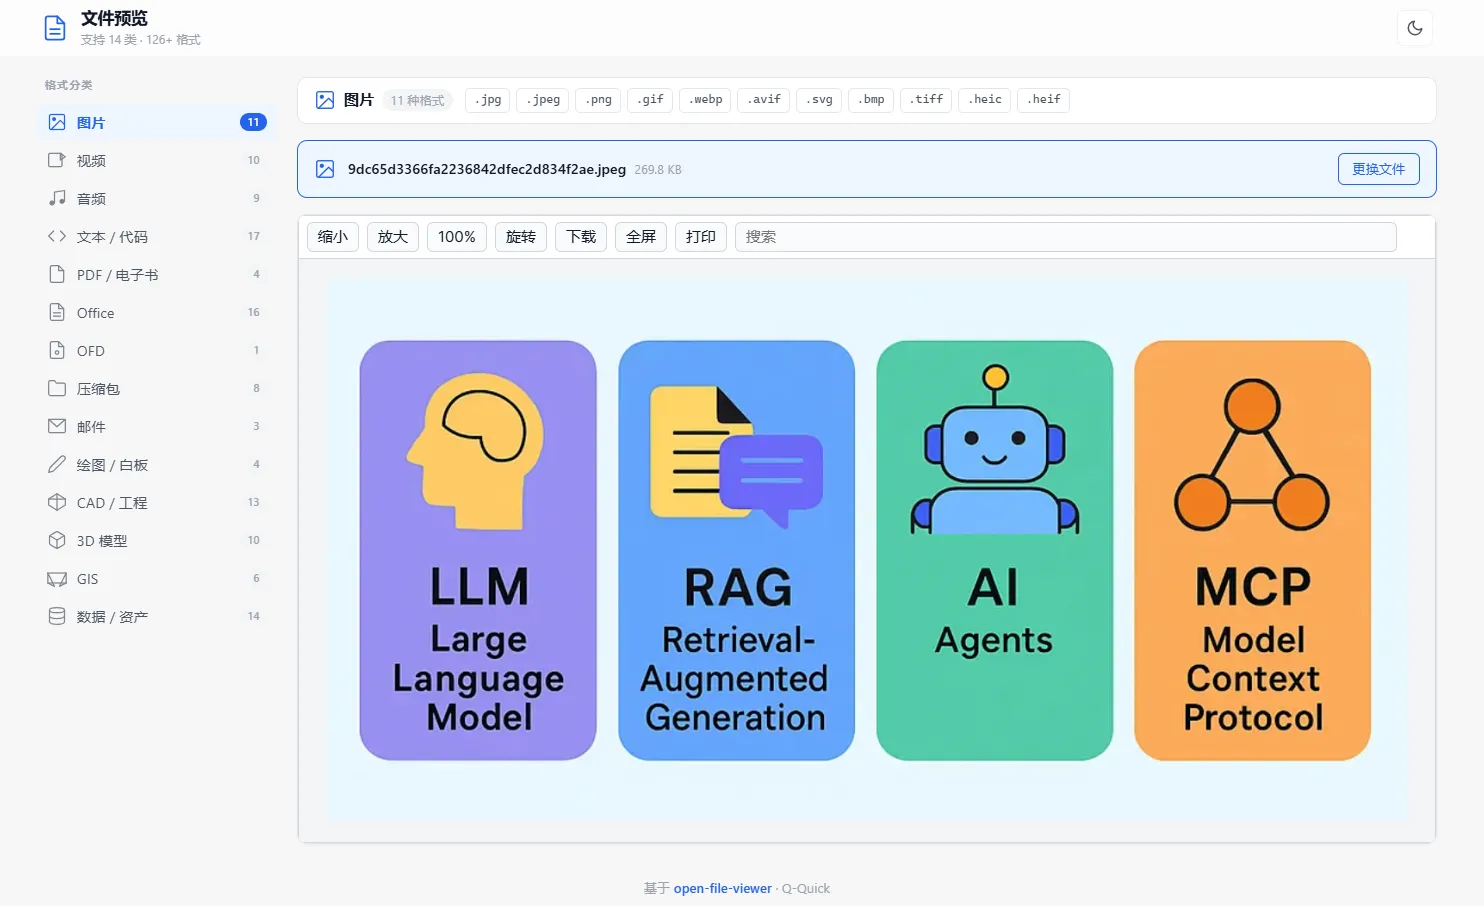1484x906 pixels.
Task: Select the GIS category
Action: tap(156, 578)
